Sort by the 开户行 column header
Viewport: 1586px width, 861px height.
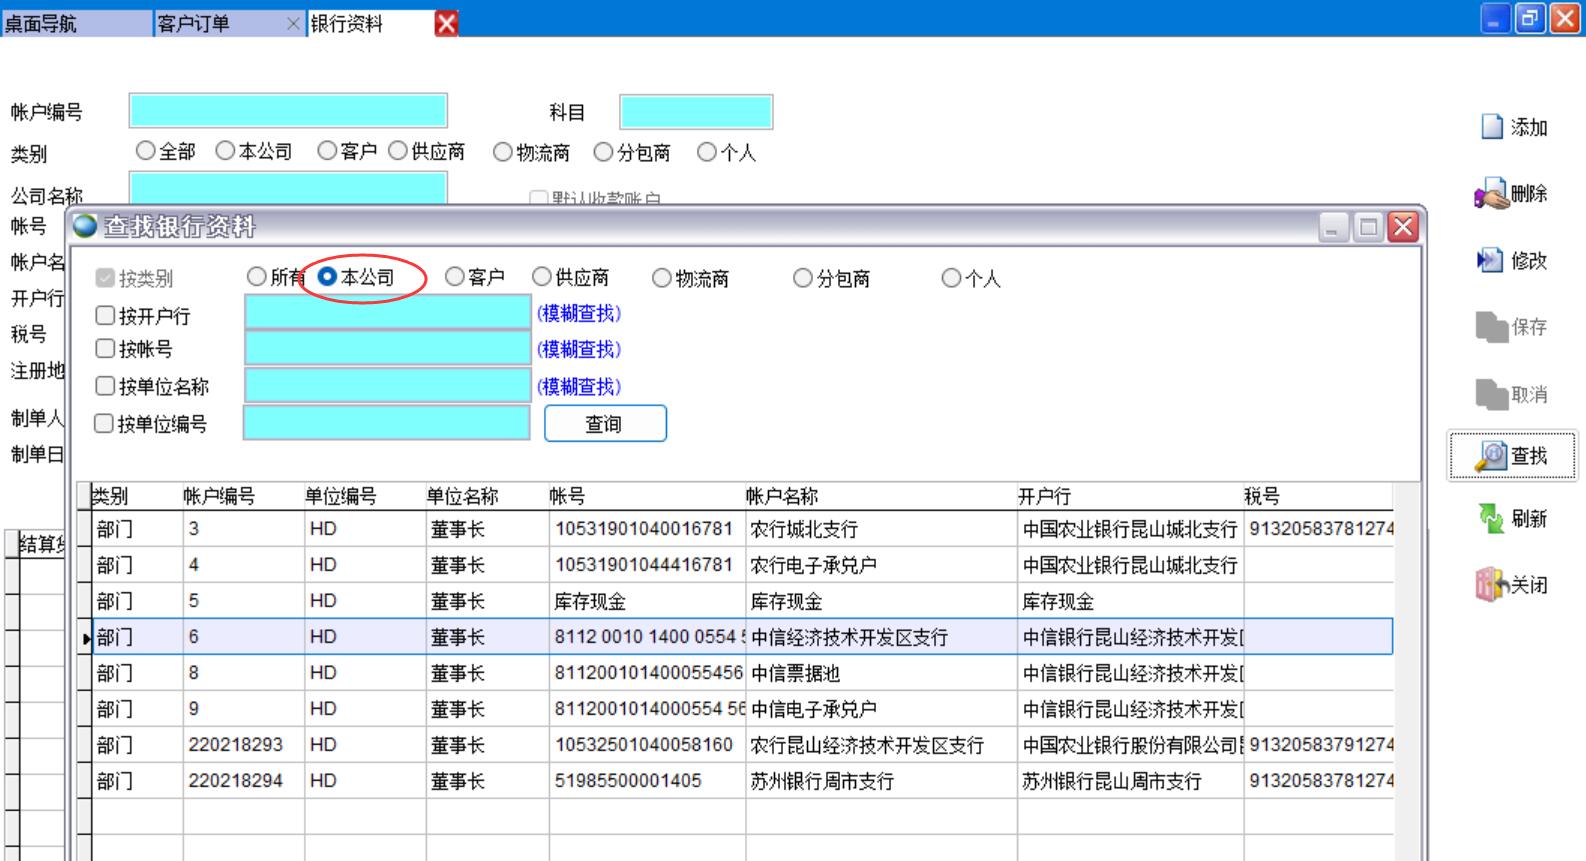pos(1044,496)
